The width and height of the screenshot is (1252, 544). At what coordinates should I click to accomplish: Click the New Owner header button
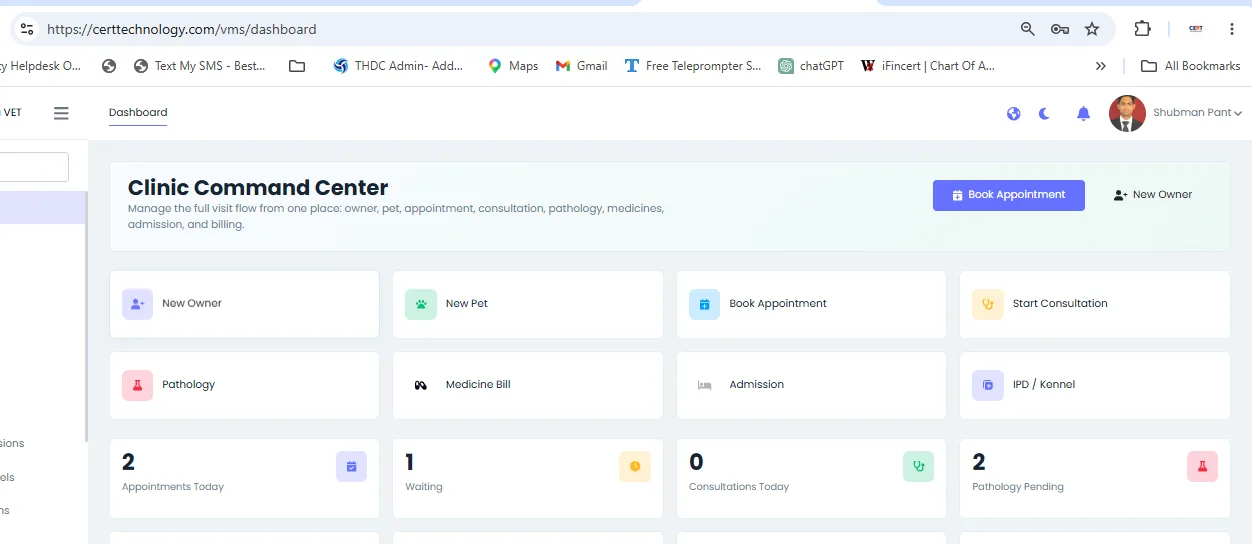pyautogui.click(x=1153, y=195)
